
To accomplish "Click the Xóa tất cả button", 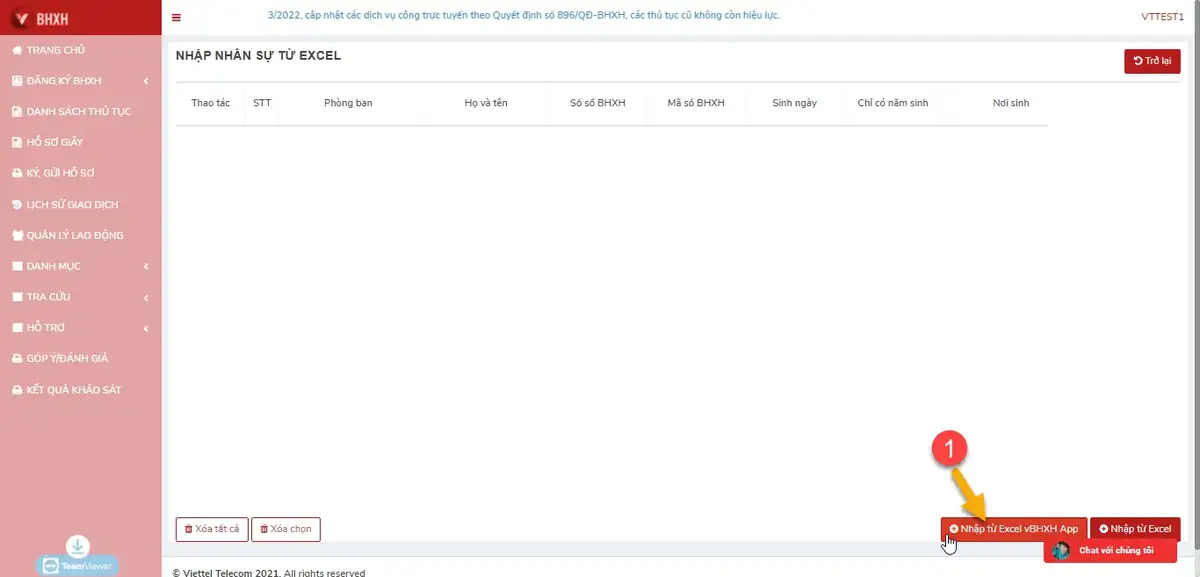I will click(212, 529).
